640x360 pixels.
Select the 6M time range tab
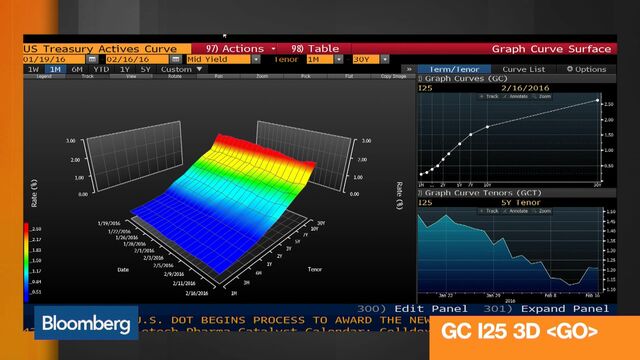click(x=77, y=69)
